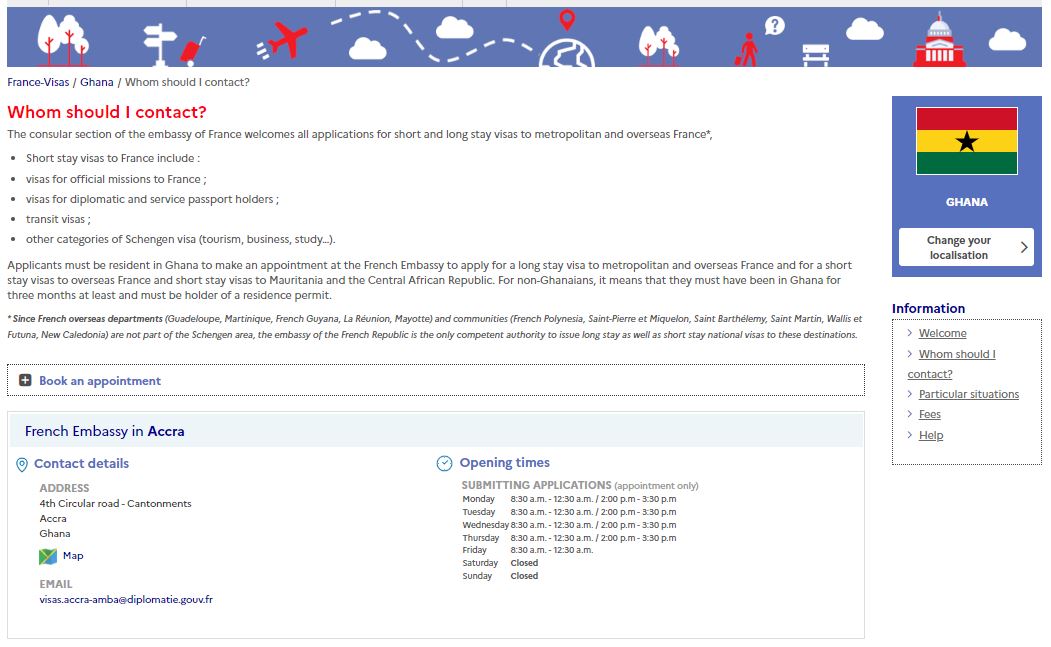Screen dimensions: 1051x647
Task: Click the globe illustration in the banner
Action: [567, 54]
